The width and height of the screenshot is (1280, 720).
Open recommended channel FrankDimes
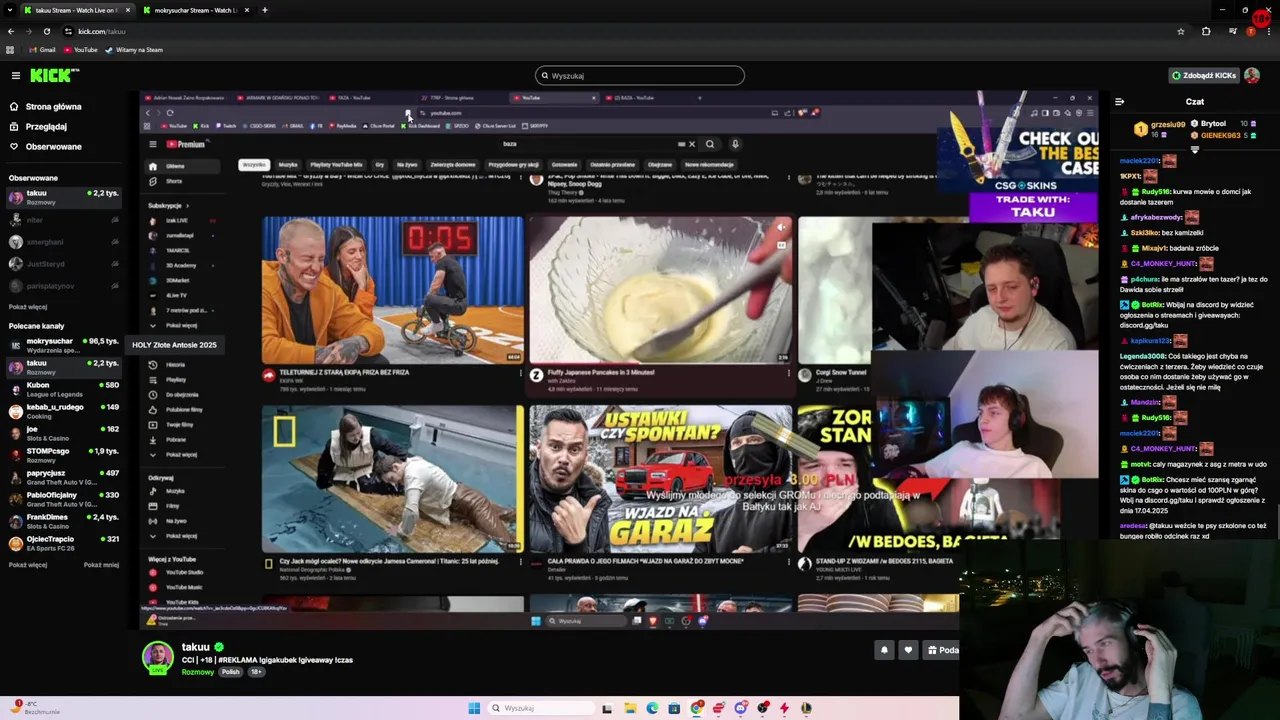[64, 521]
